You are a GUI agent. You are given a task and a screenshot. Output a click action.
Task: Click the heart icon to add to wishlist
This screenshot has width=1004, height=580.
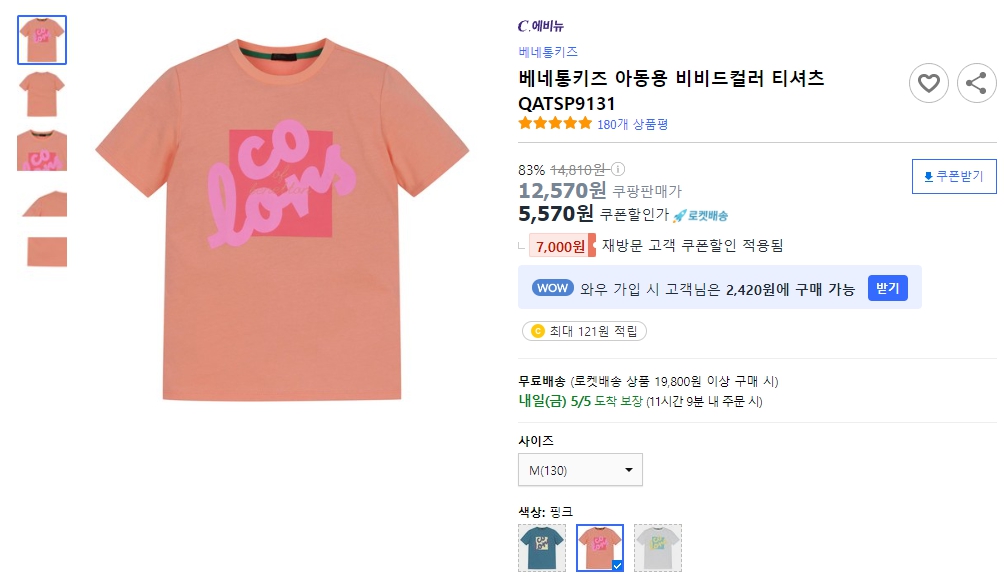coord(929,83)
